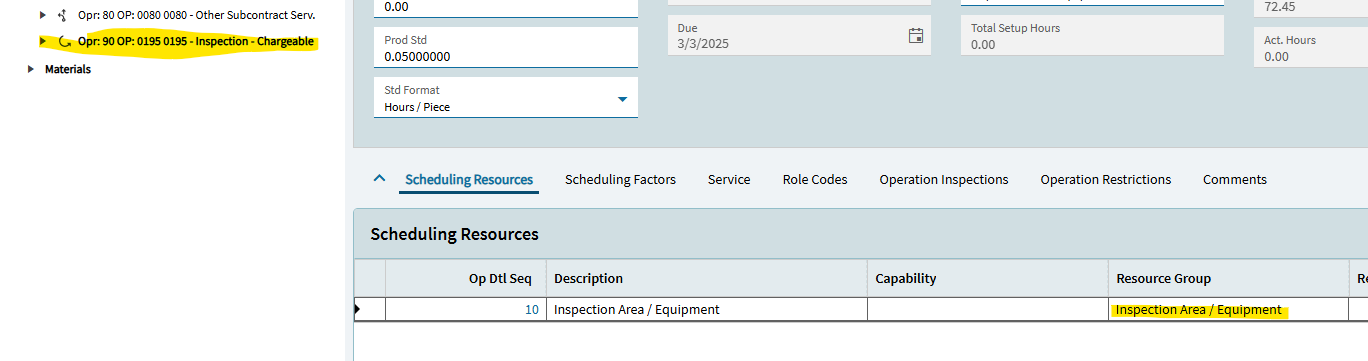Click the row selector arrow in the grid
The image size is (1368, 361).
coord(359,310)
